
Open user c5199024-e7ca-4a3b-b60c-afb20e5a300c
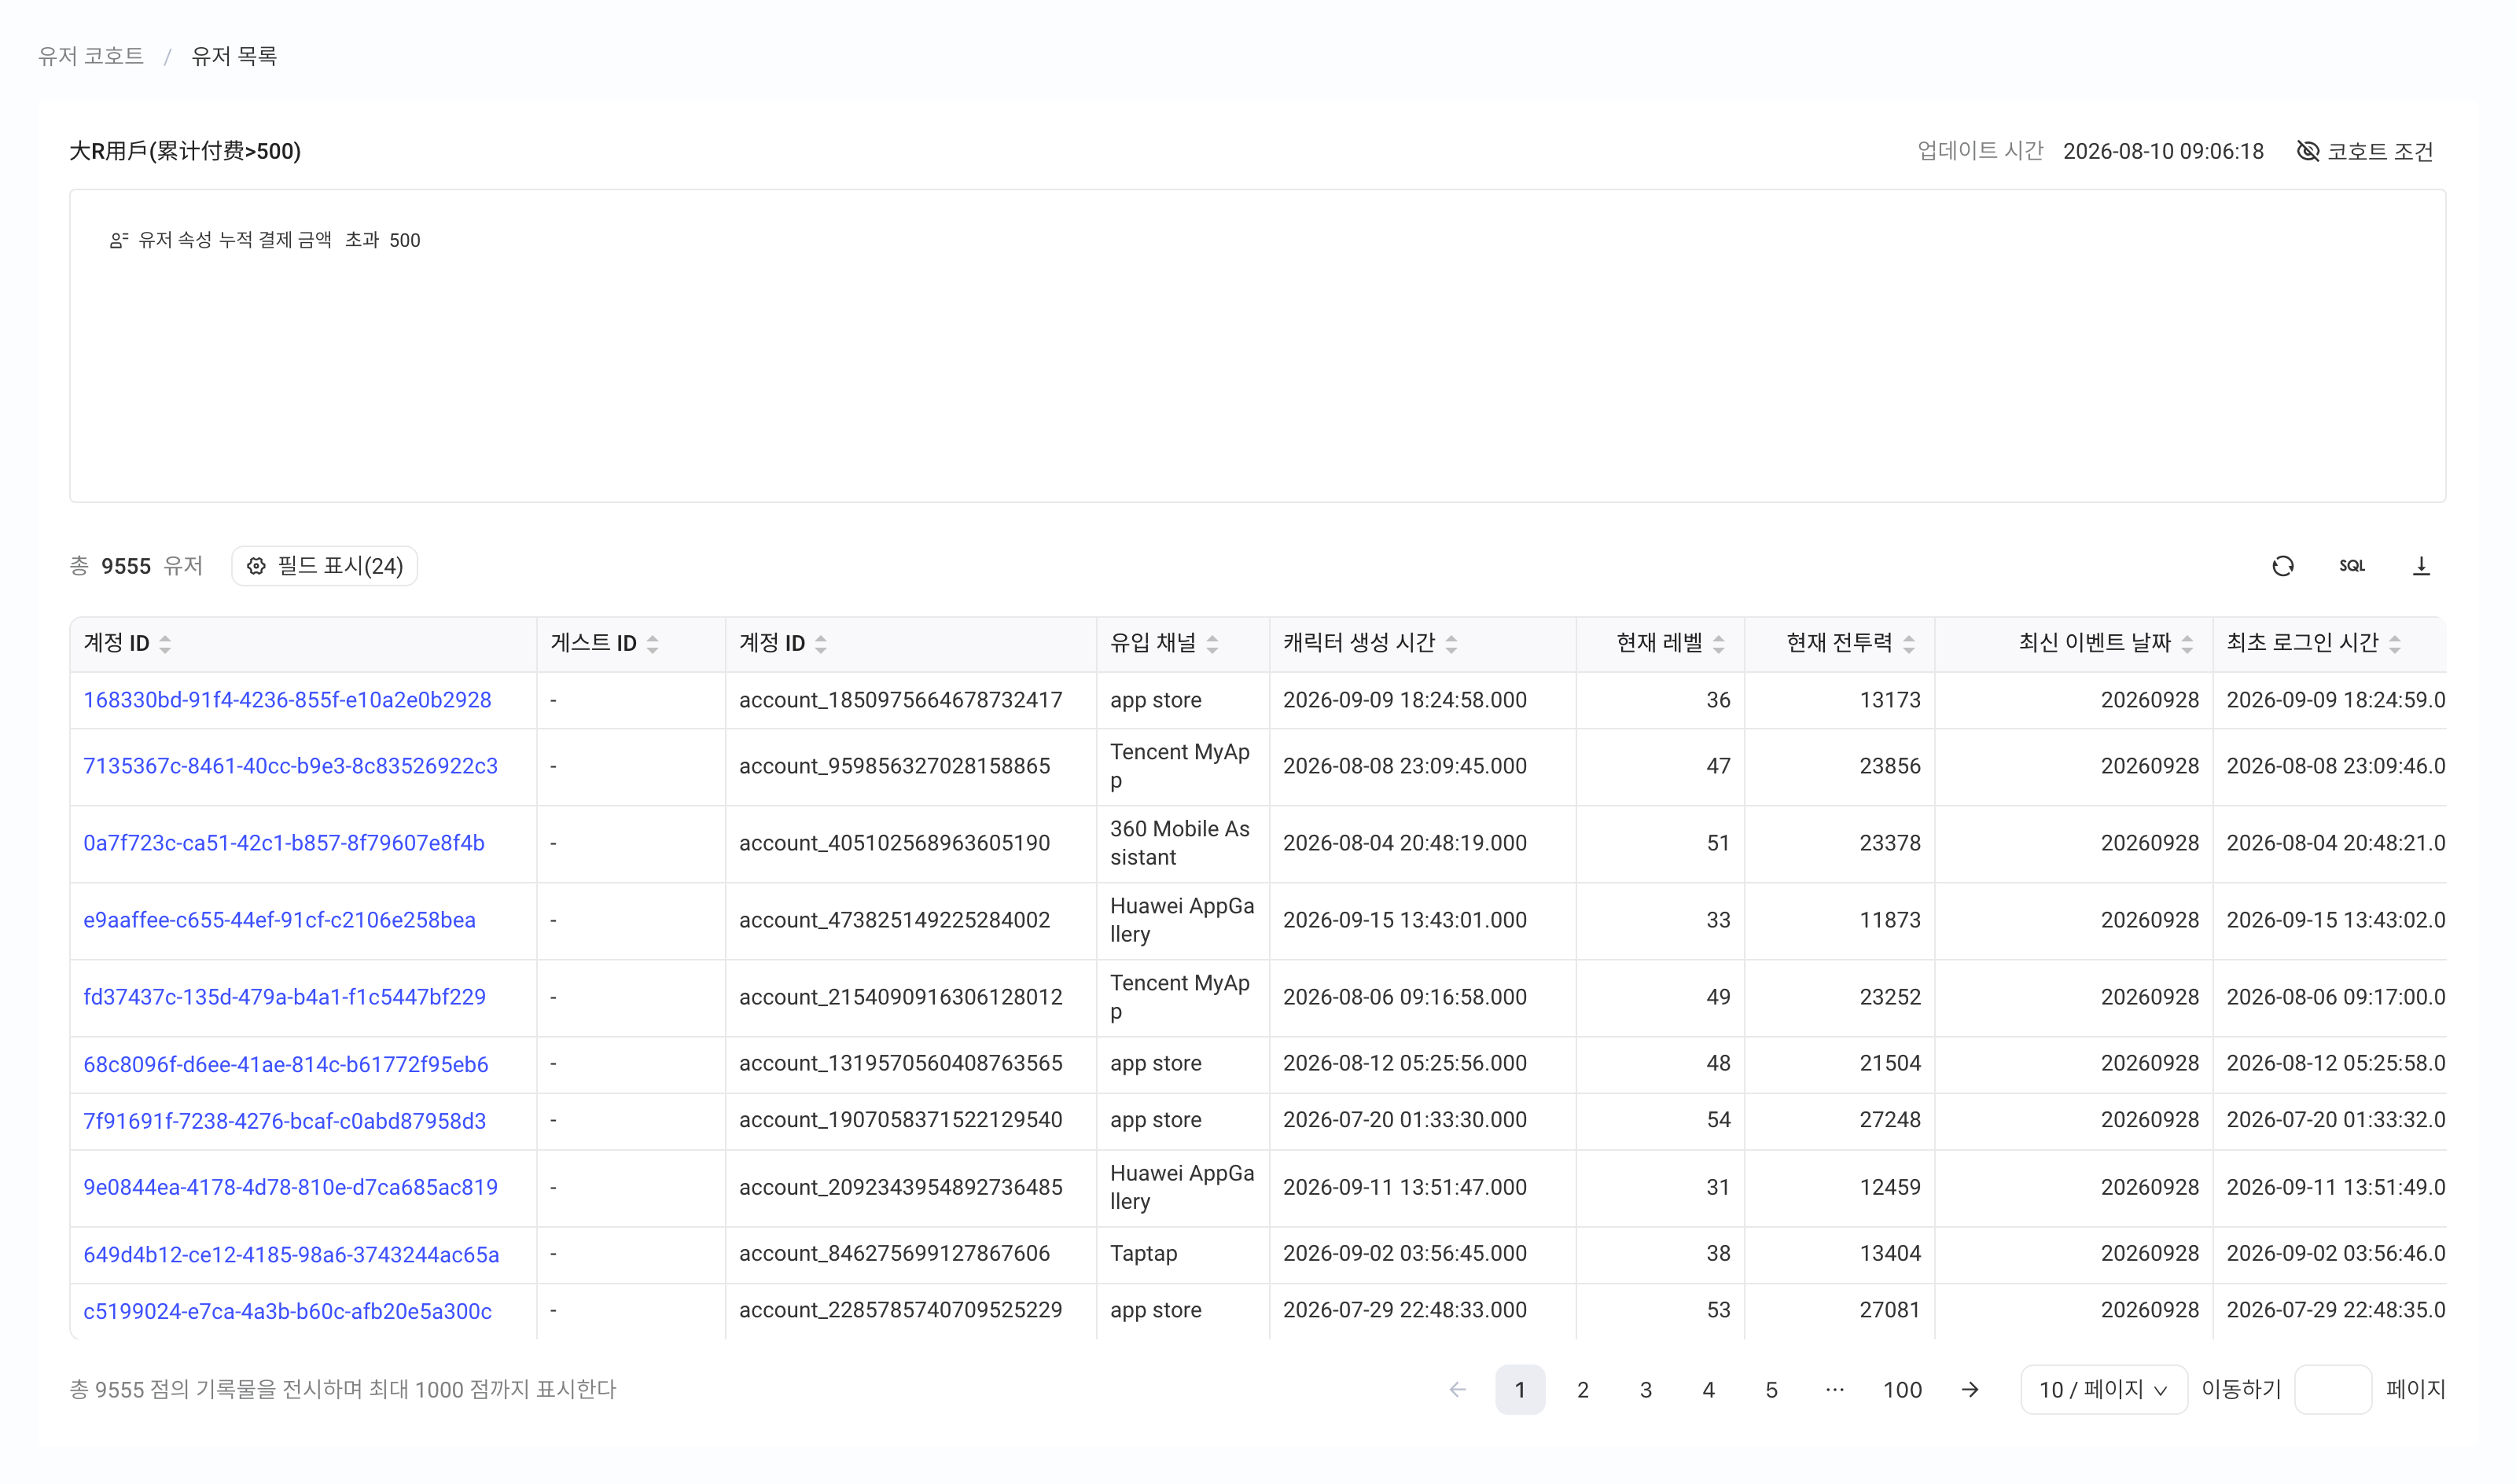click(287, 1311)
